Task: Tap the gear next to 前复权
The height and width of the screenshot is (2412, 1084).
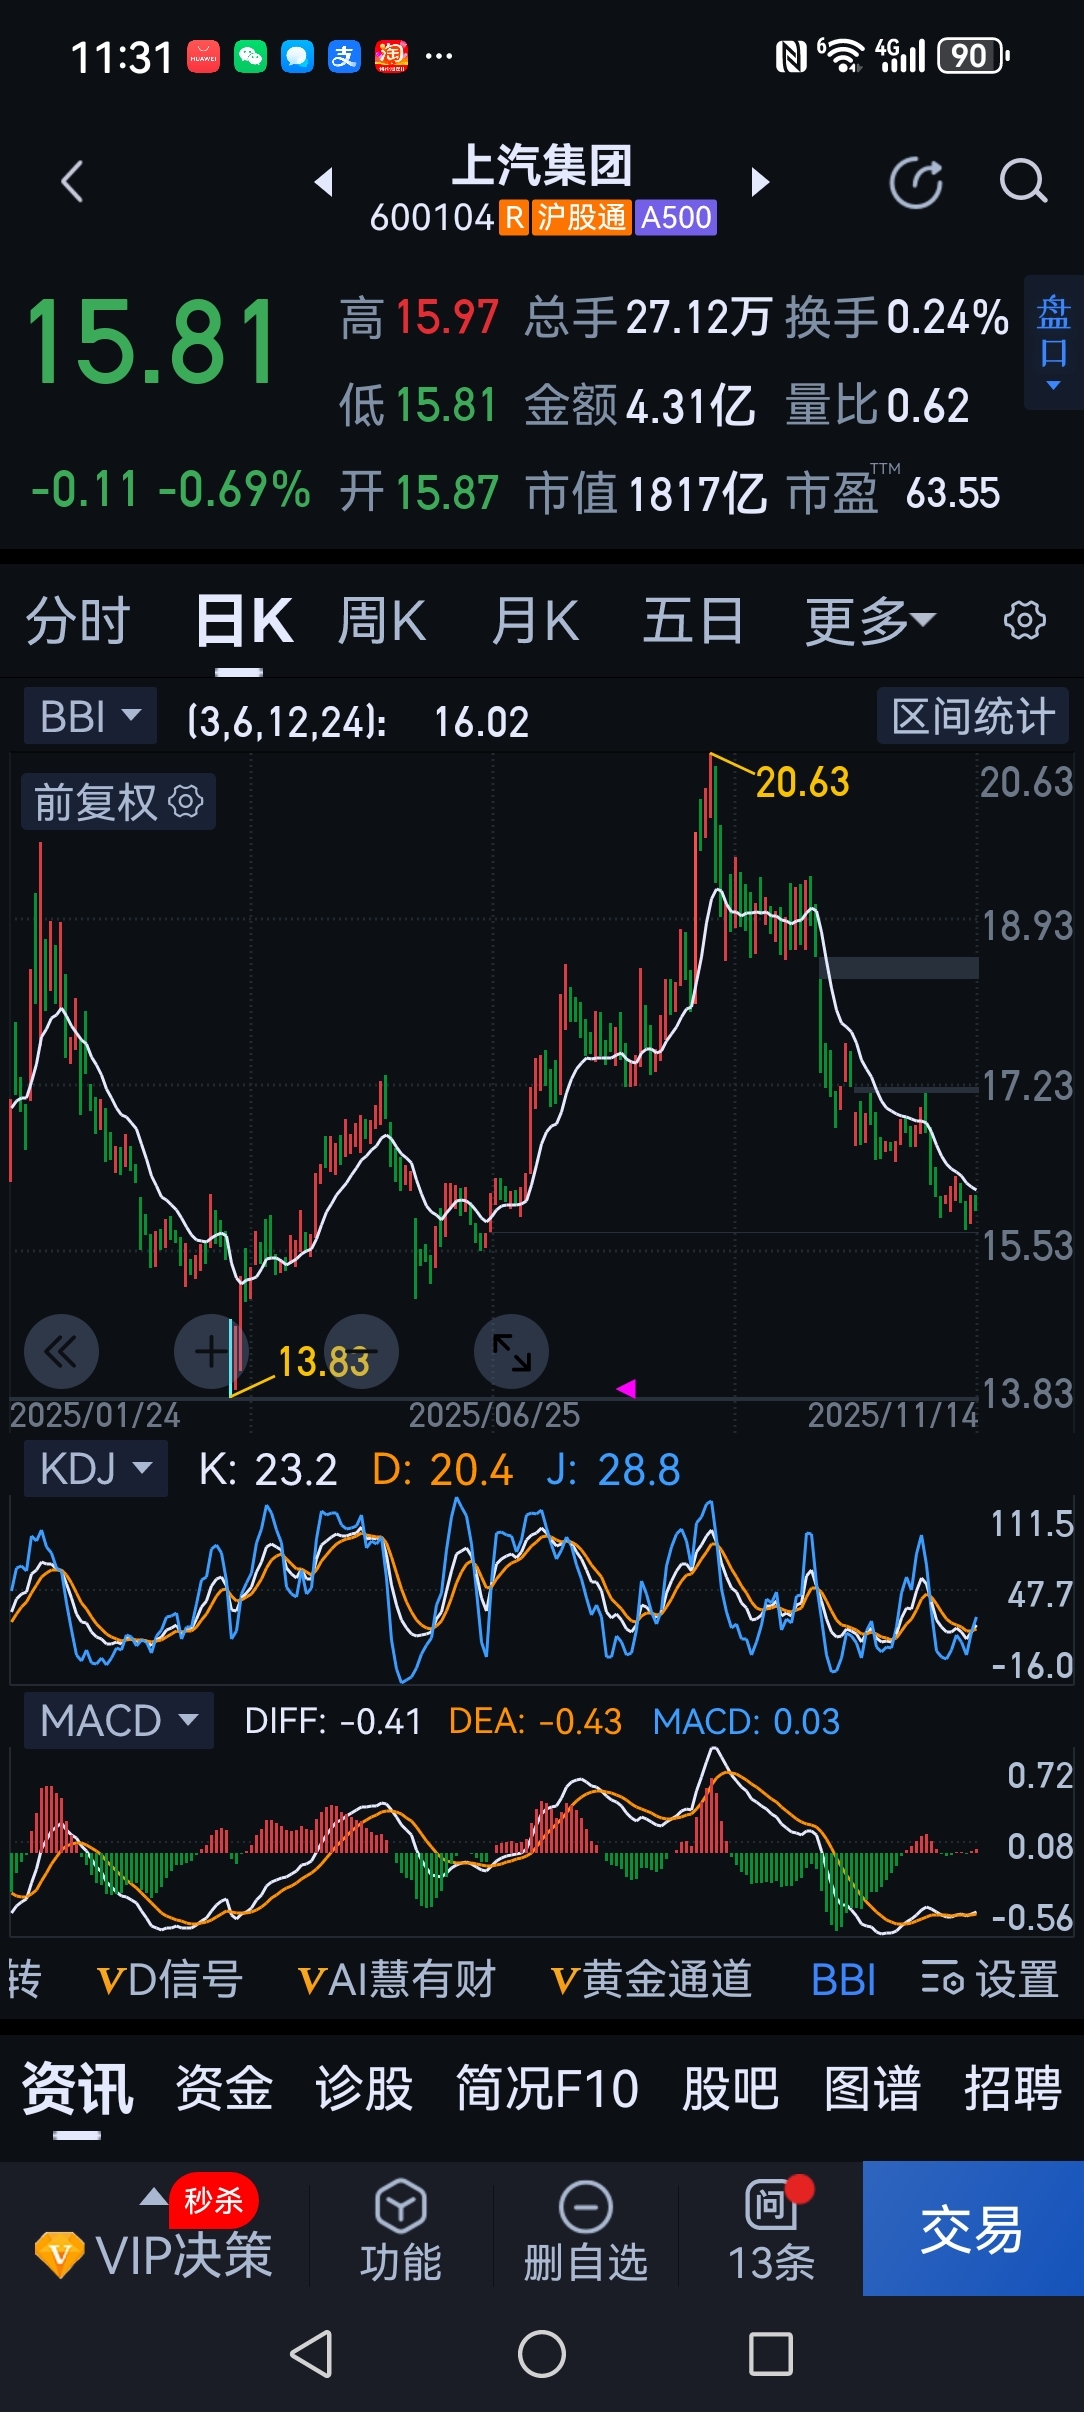Action: coord(186,801)
